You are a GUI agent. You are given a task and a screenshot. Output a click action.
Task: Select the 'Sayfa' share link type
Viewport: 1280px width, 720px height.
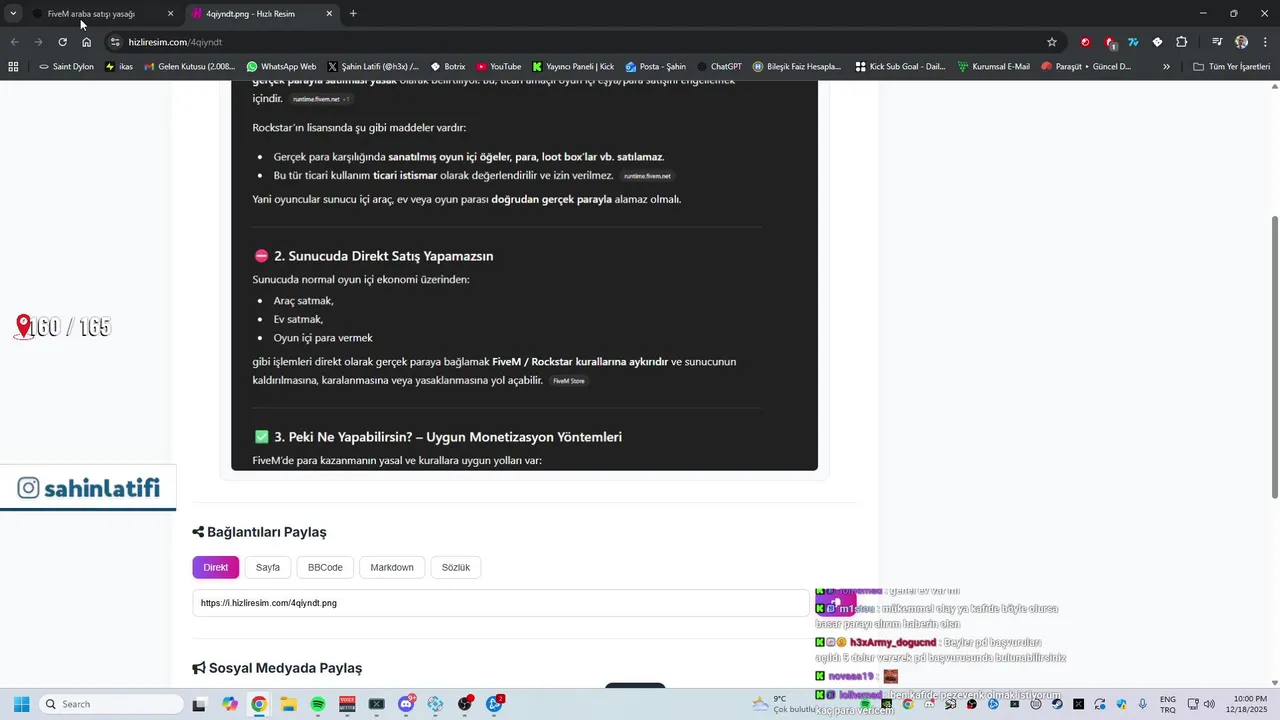coord(268,567)
